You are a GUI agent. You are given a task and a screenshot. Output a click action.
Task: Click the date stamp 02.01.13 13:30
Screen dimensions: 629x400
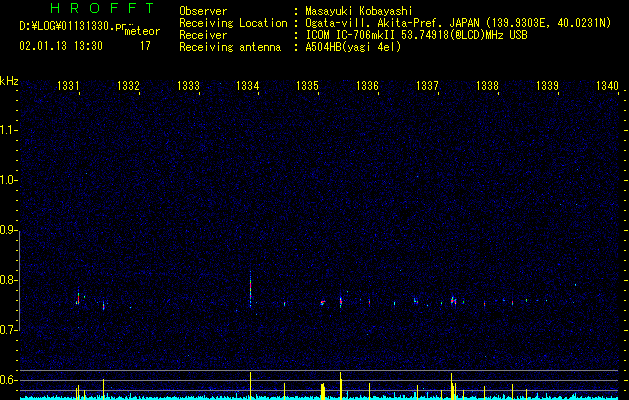61,46
